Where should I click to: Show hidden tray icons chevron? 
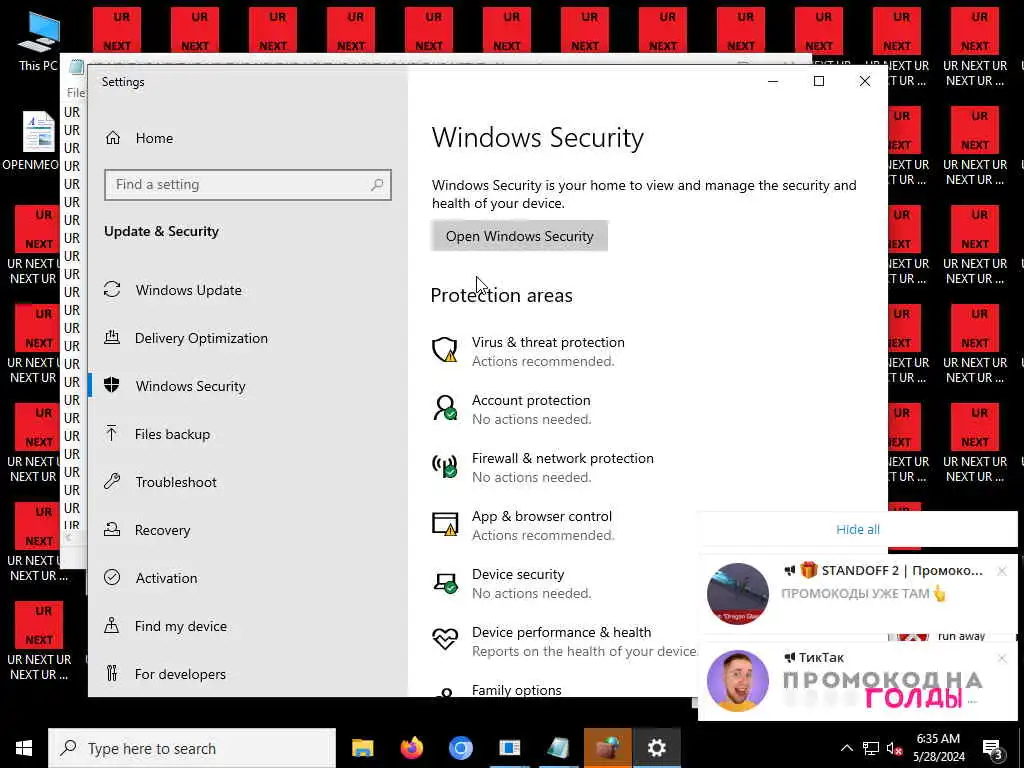[846, 748]
